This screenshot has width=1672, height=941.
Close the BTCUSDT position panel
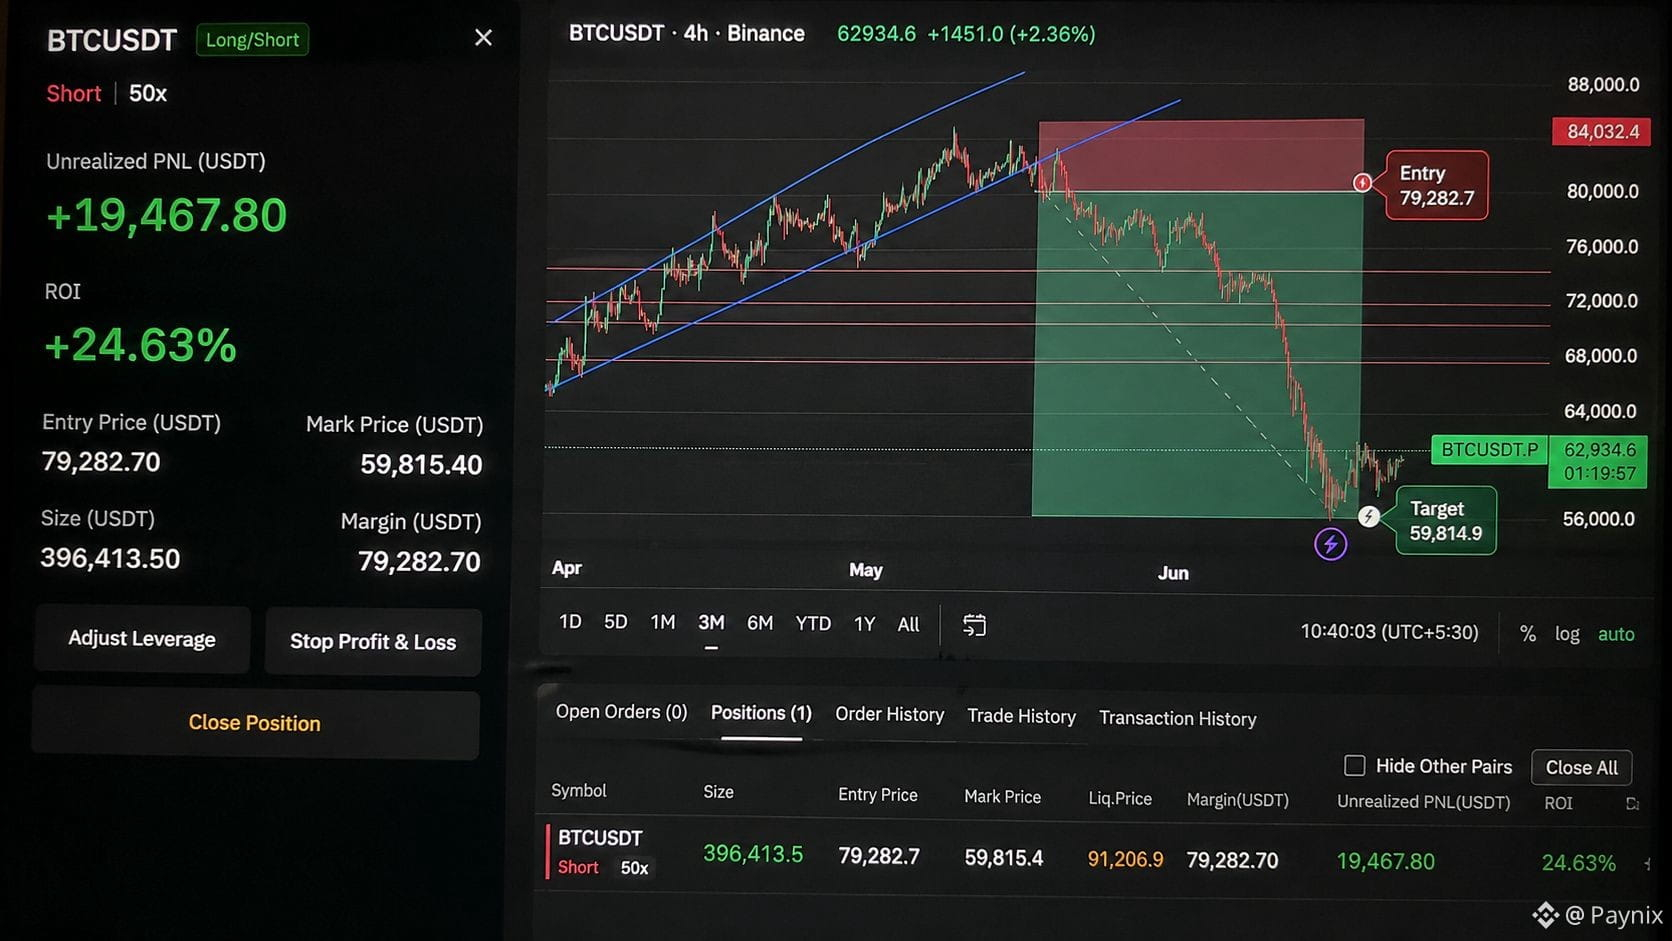[x=483, y=38]
